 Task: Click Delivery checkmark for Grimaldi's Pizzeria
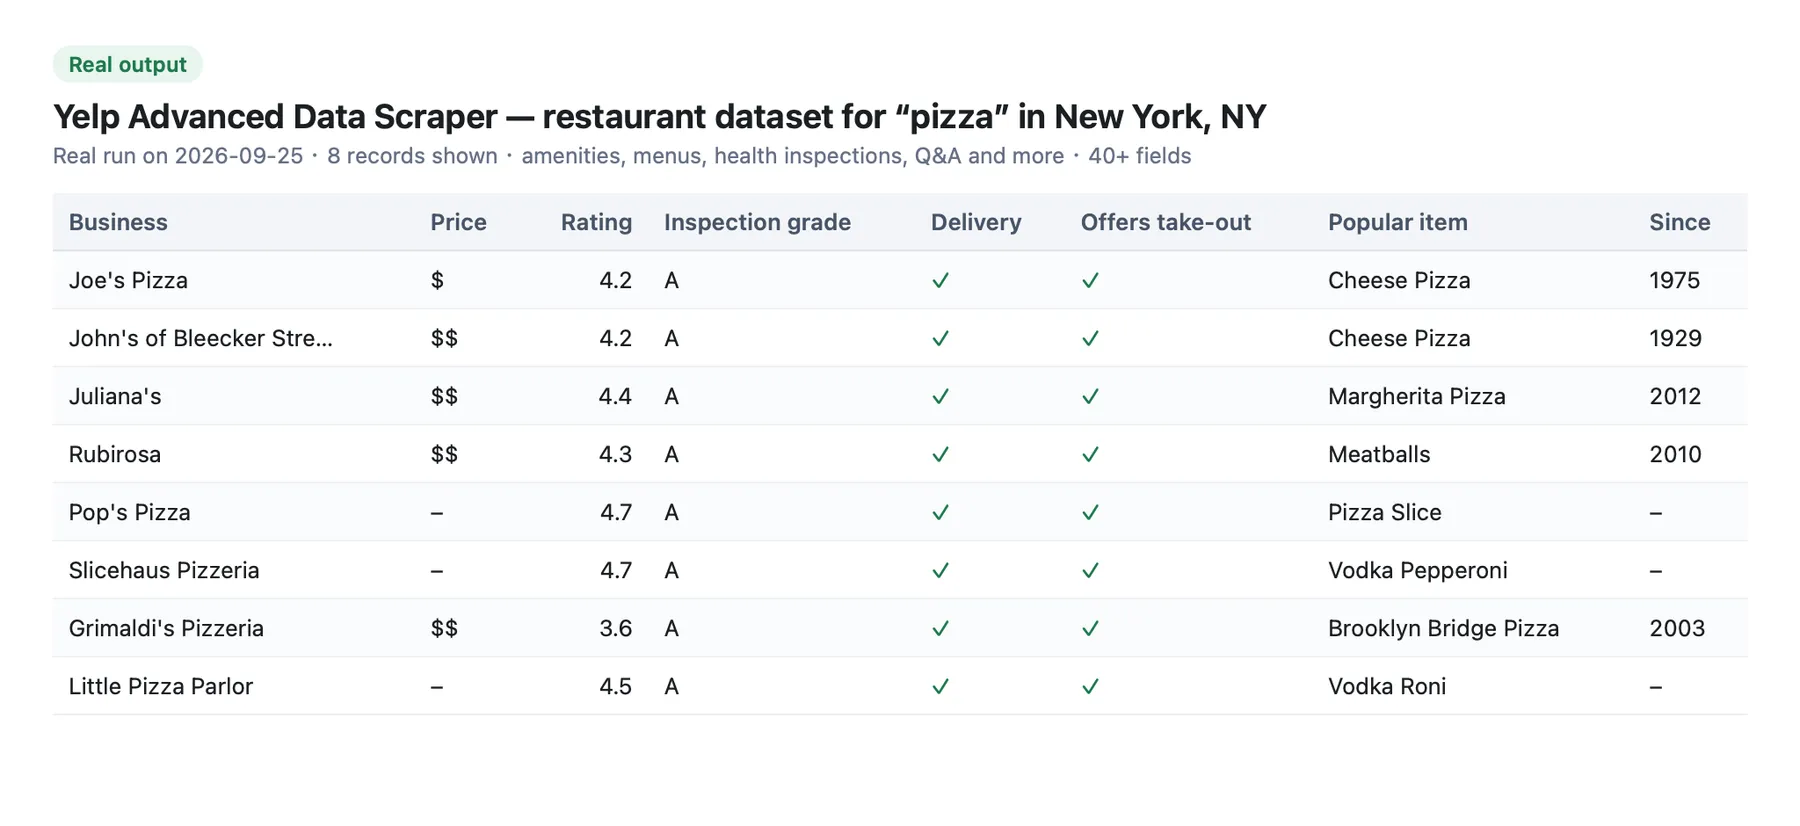coord(940,628)
